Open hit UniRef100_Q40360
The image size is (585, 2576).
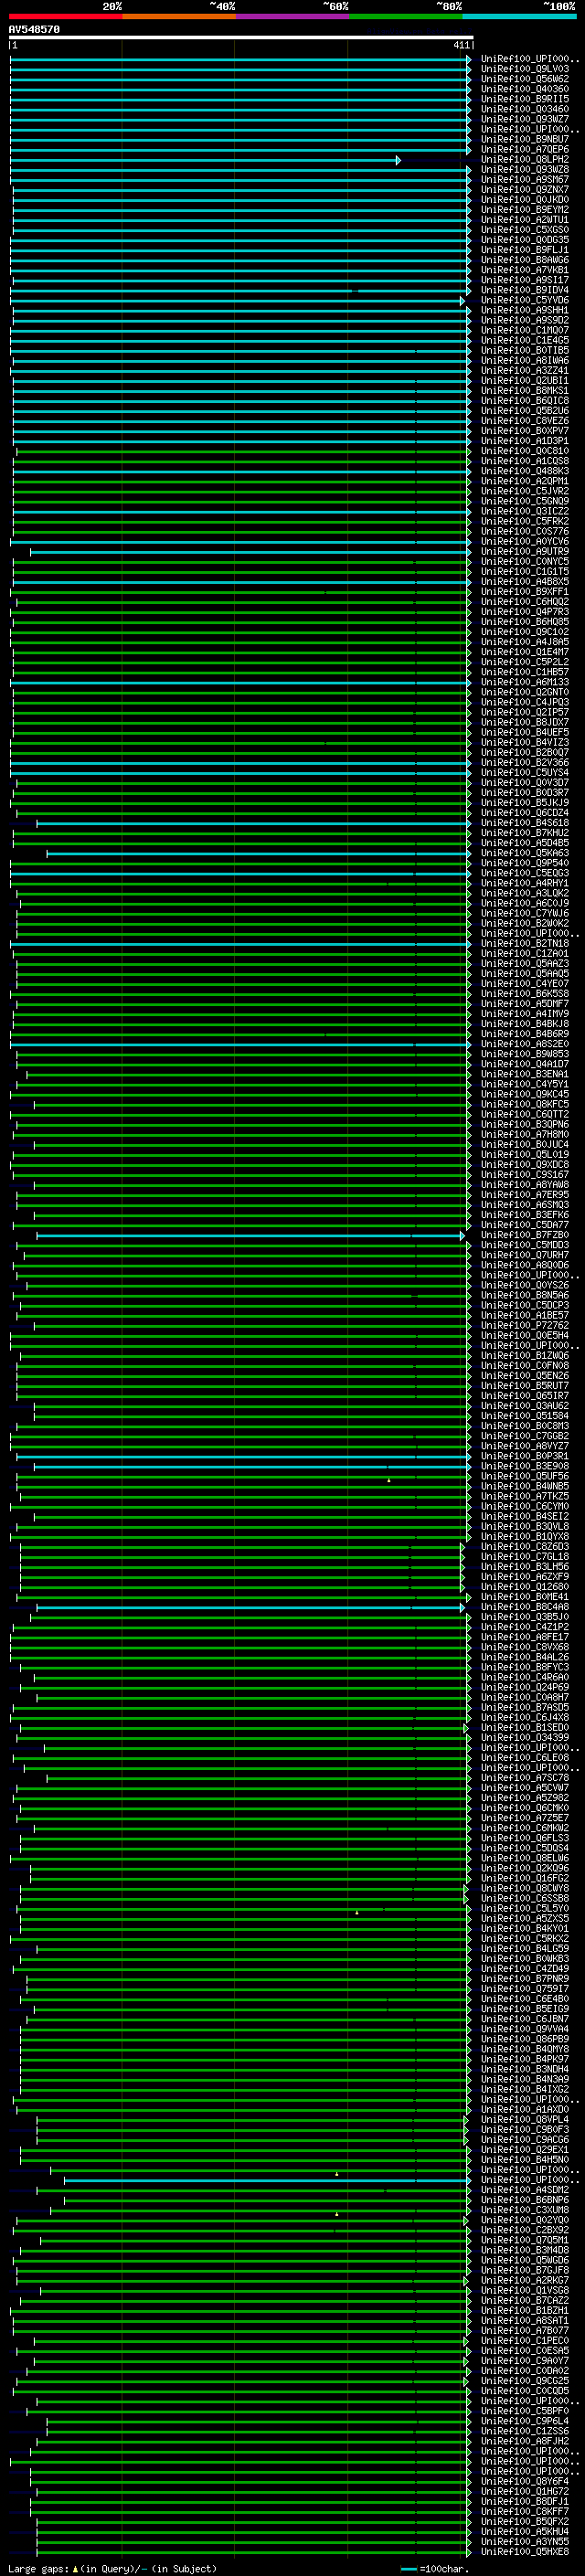point(525,90)
